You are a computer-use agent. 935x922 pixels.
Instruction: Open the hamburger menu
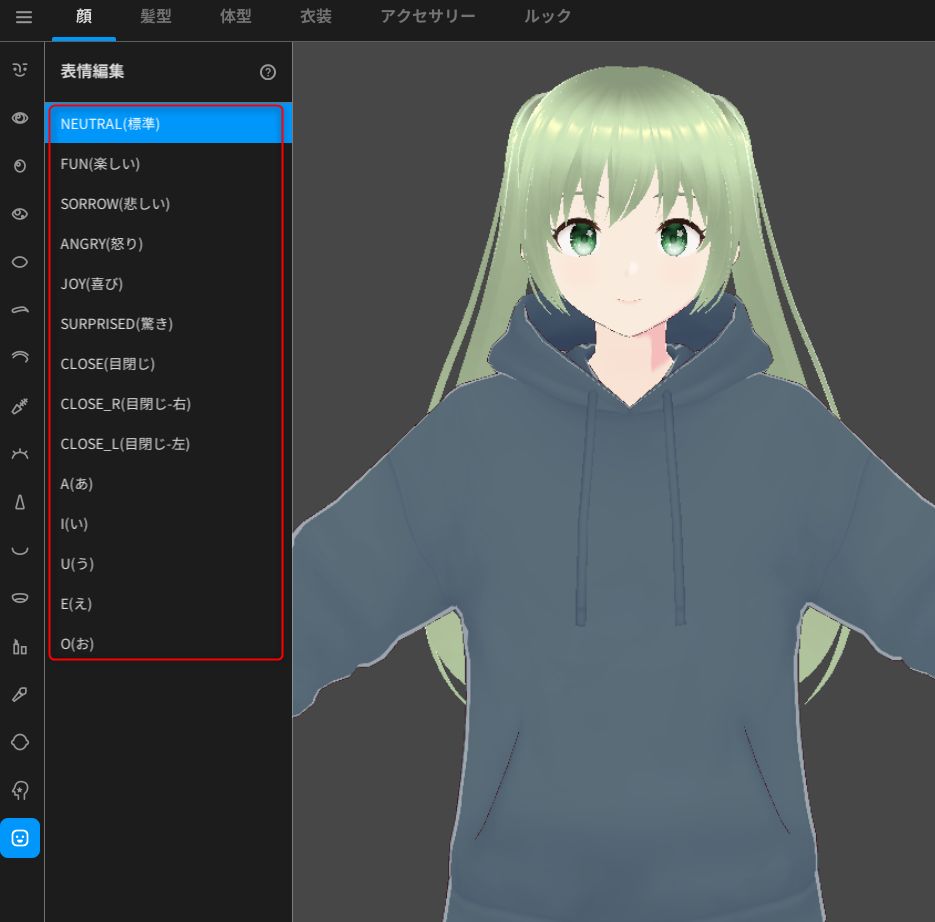23,17
